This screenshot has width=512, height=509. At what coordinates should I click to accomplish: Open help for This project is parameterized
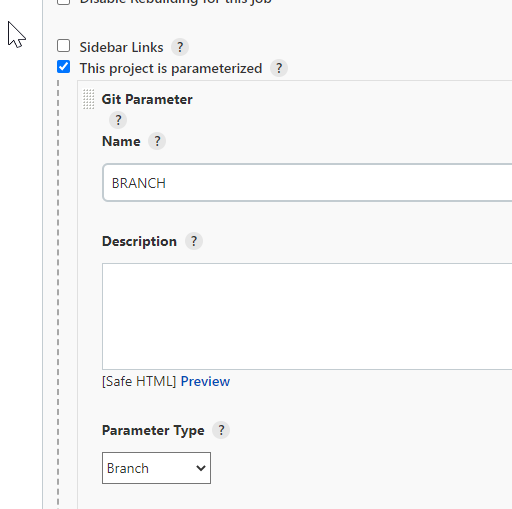click(x=279, y=68)
